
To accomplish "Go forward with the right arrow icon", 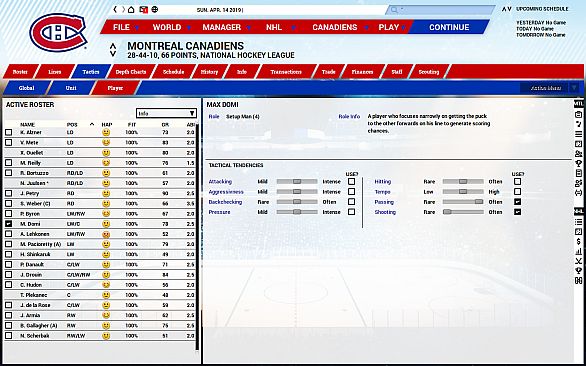I will (x=123, y=10).
